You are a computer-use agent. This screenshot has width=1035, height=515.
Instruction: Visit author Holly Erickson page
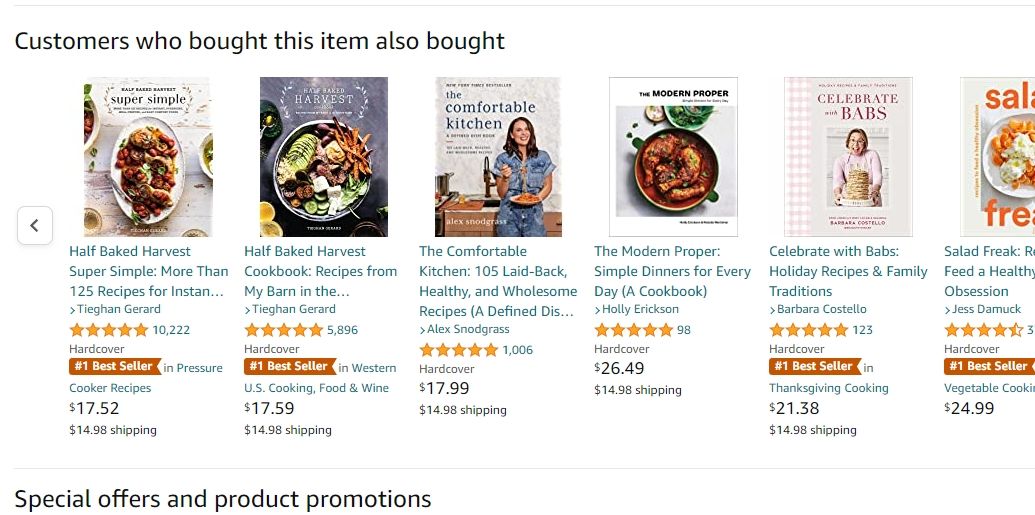click(x=640, y=309)
